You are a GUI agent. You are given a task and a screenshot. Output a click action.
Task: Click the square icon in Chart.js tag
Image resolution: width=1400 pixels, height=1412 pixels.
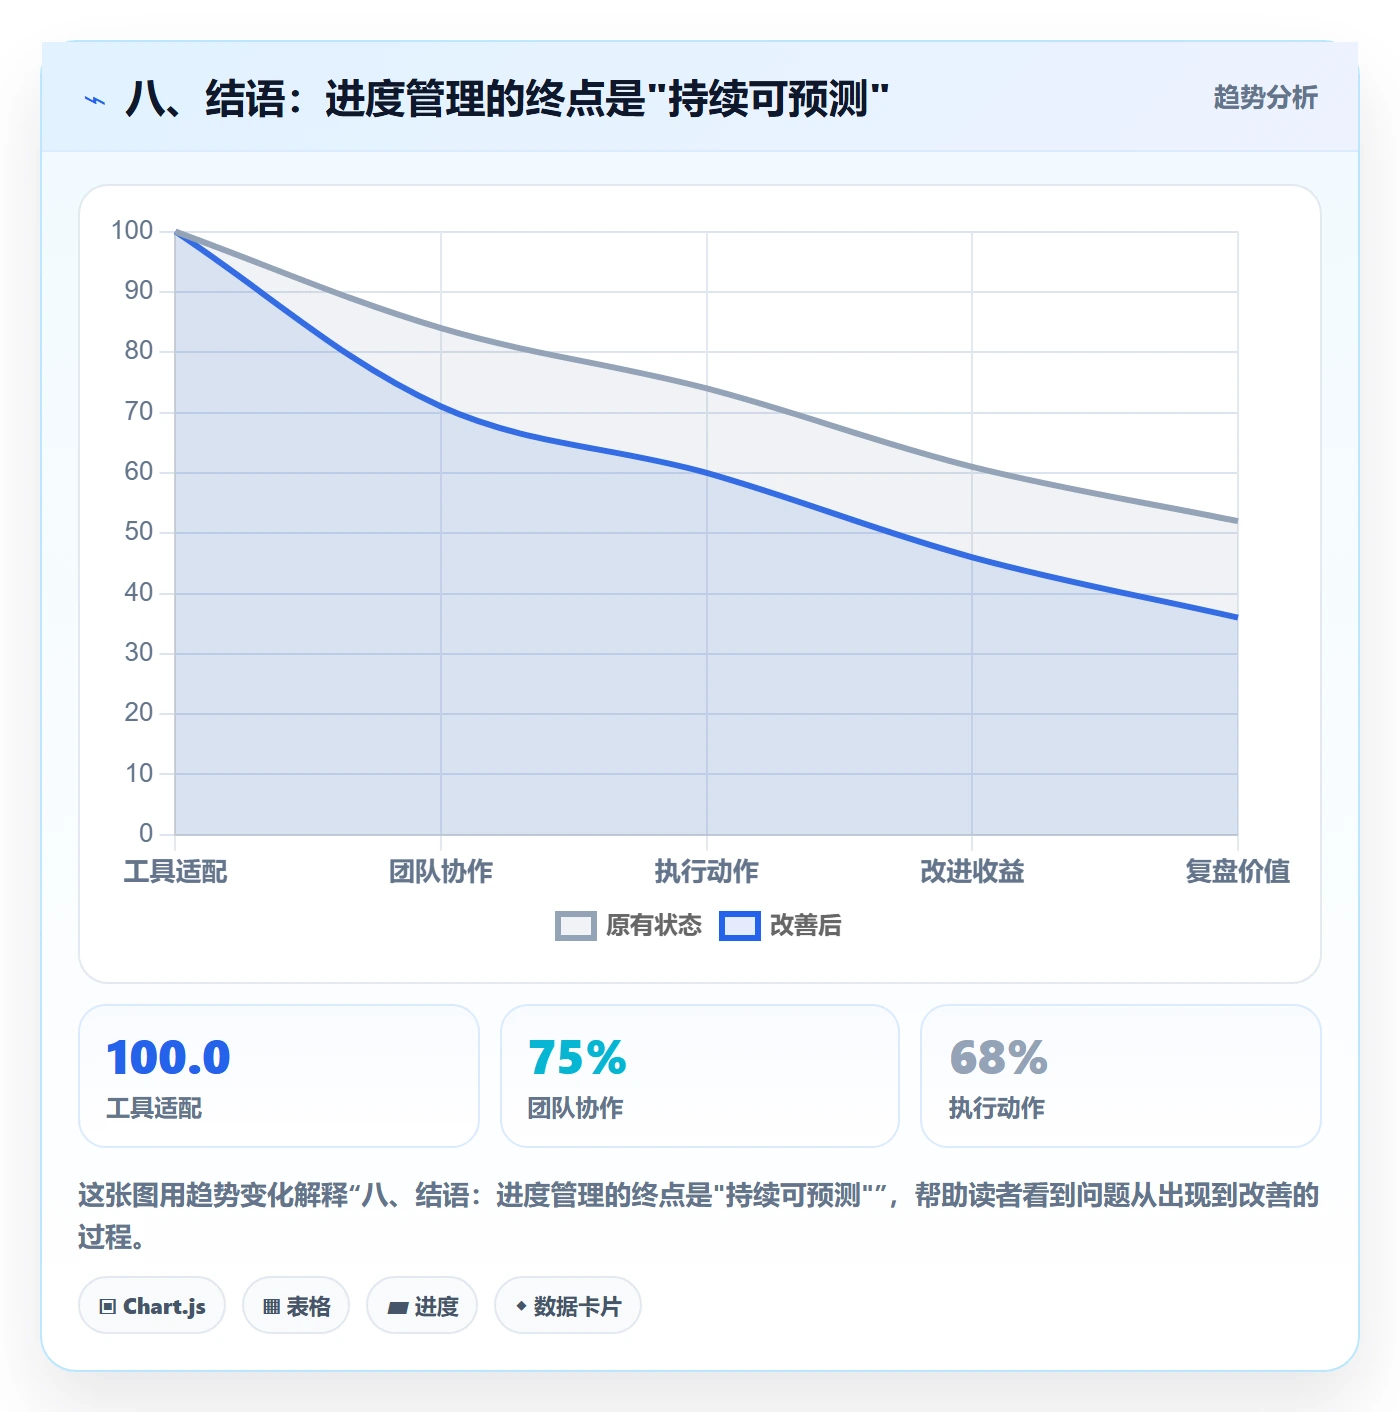(108, 1307)
